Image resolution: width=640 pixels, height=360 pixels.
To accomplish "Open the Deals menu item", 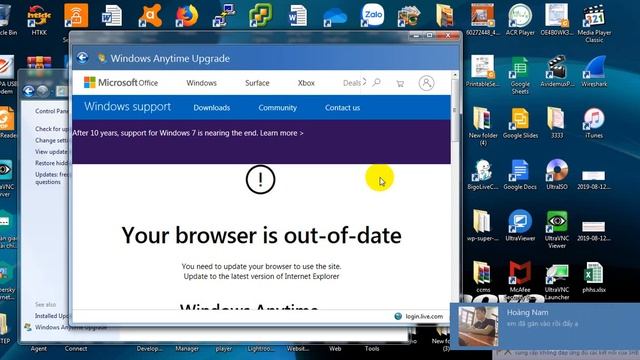I will [352, 83].
